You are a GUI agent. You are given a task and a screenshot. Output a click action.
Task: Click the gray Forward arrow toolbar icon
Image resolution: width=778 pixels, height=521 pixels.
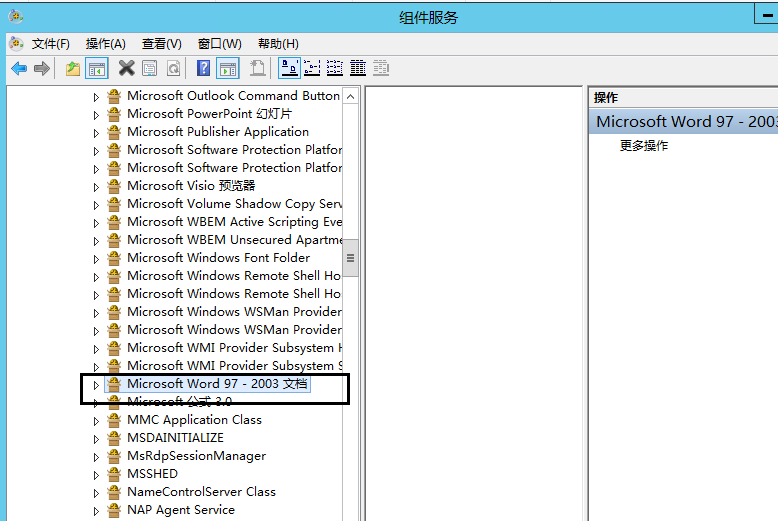click(42, 68)
